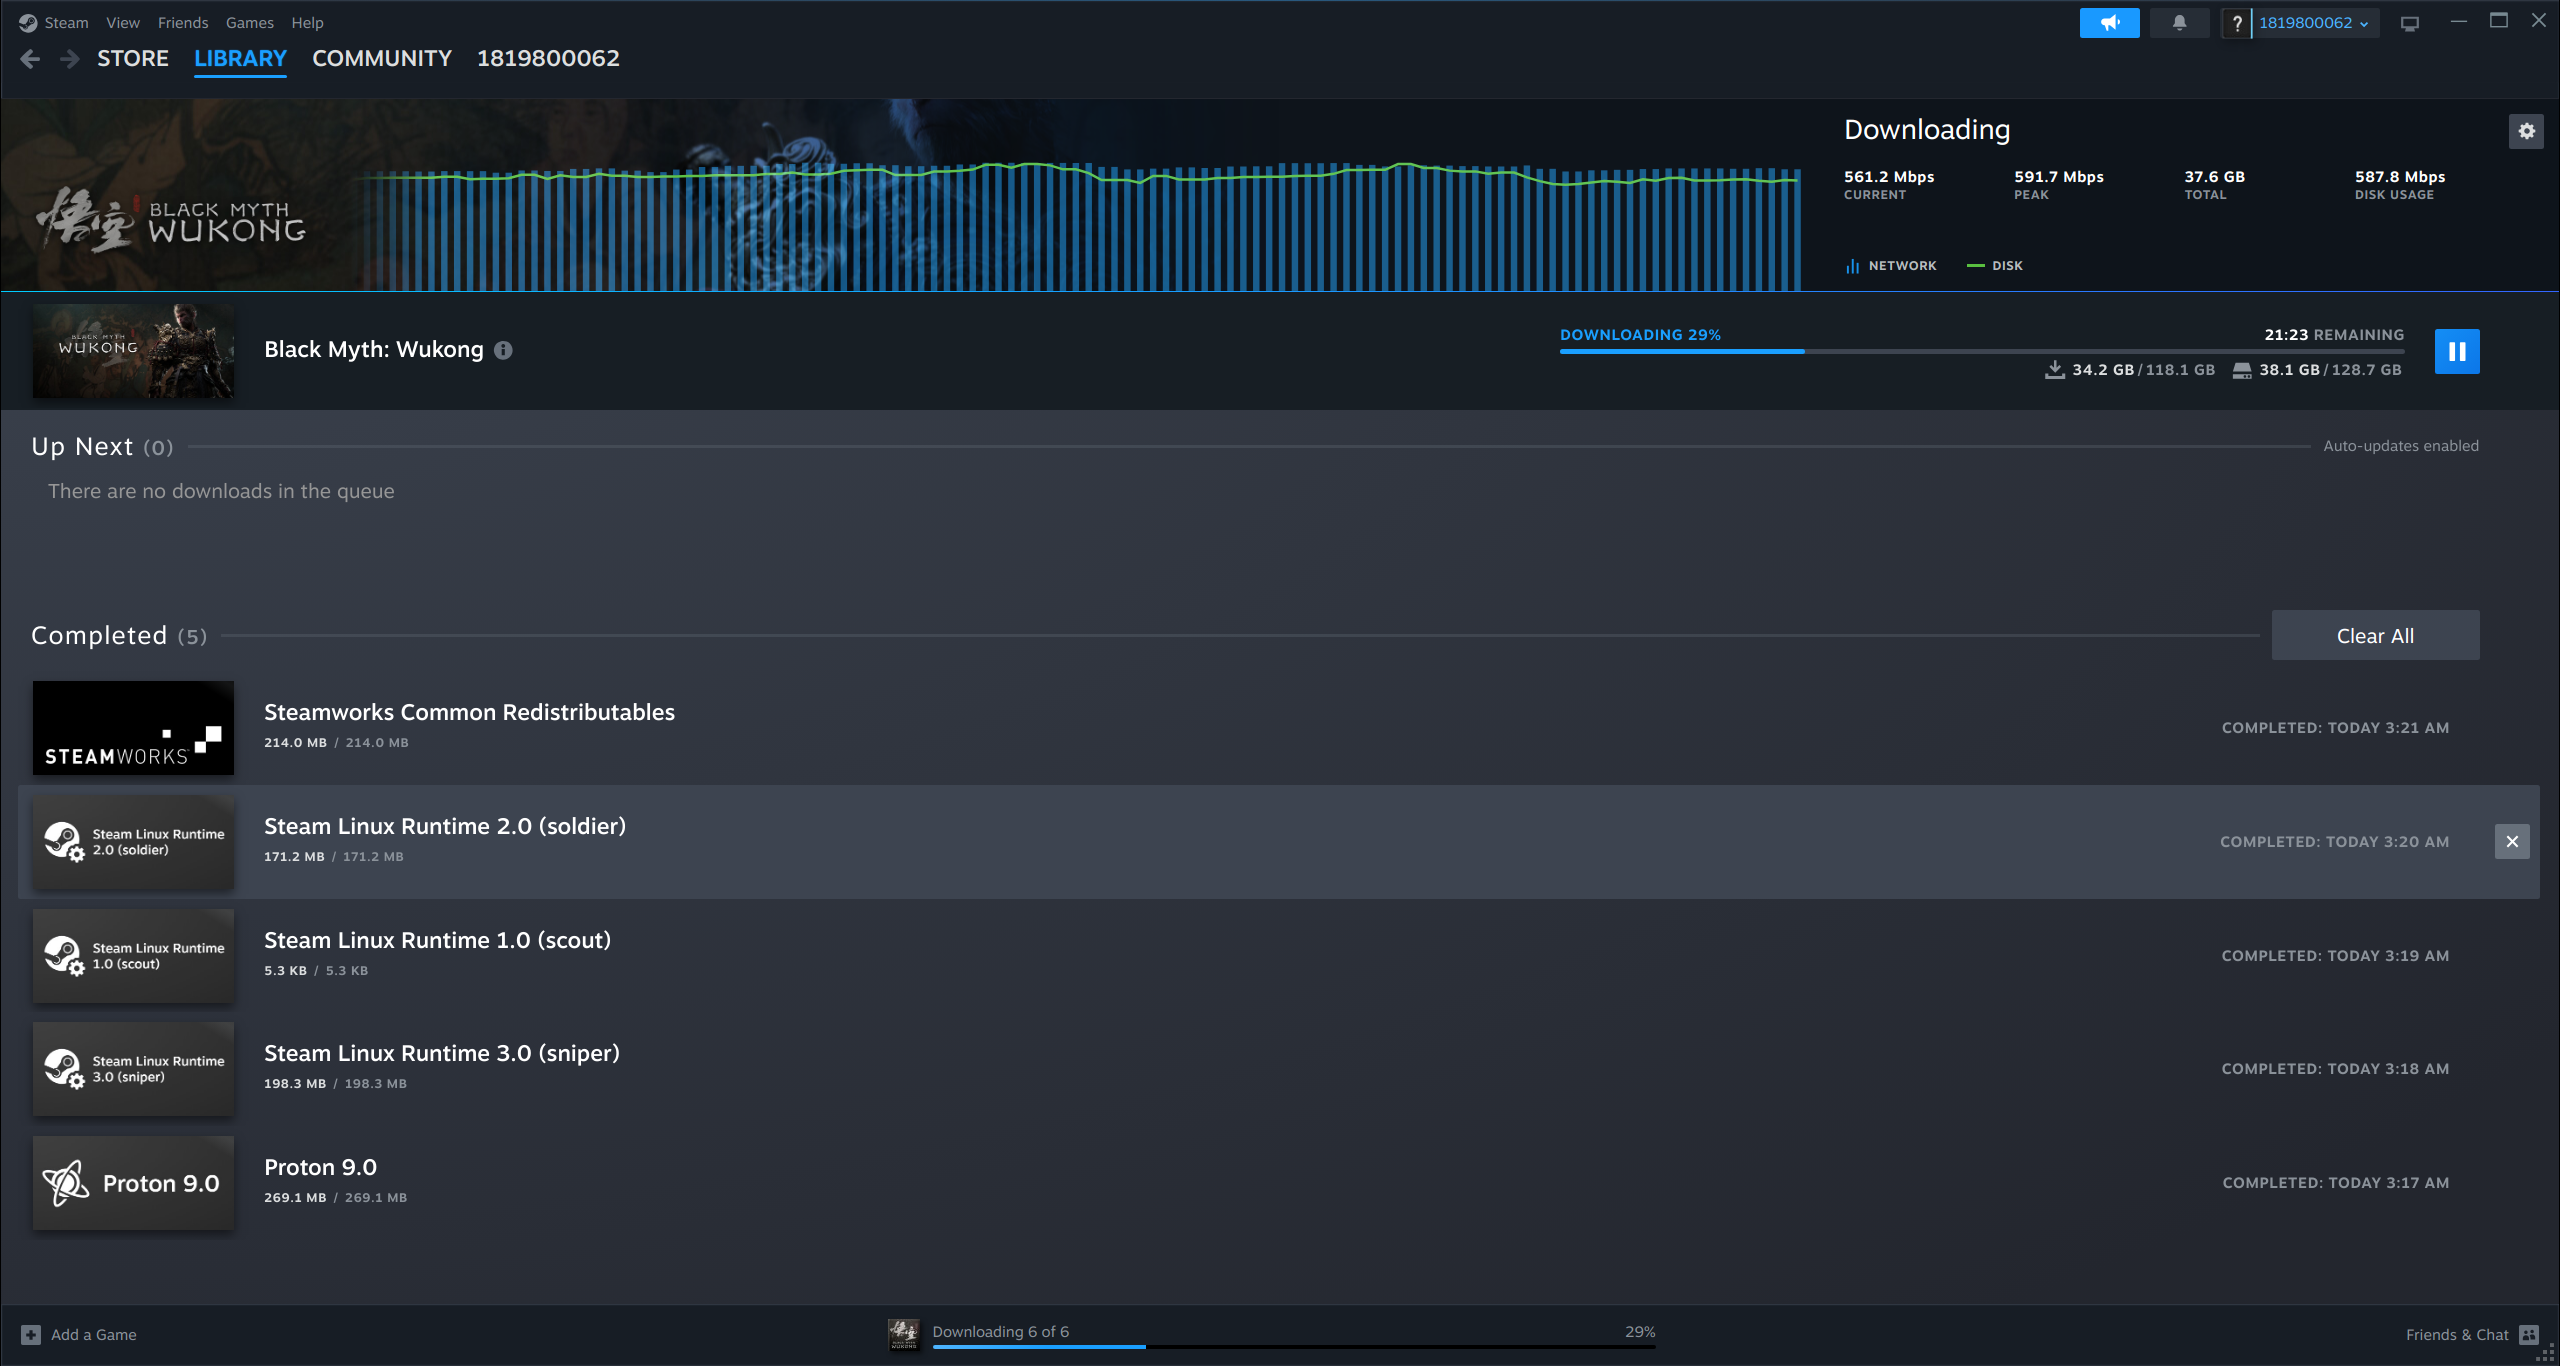Click Add a Game link

[94, 1335]
